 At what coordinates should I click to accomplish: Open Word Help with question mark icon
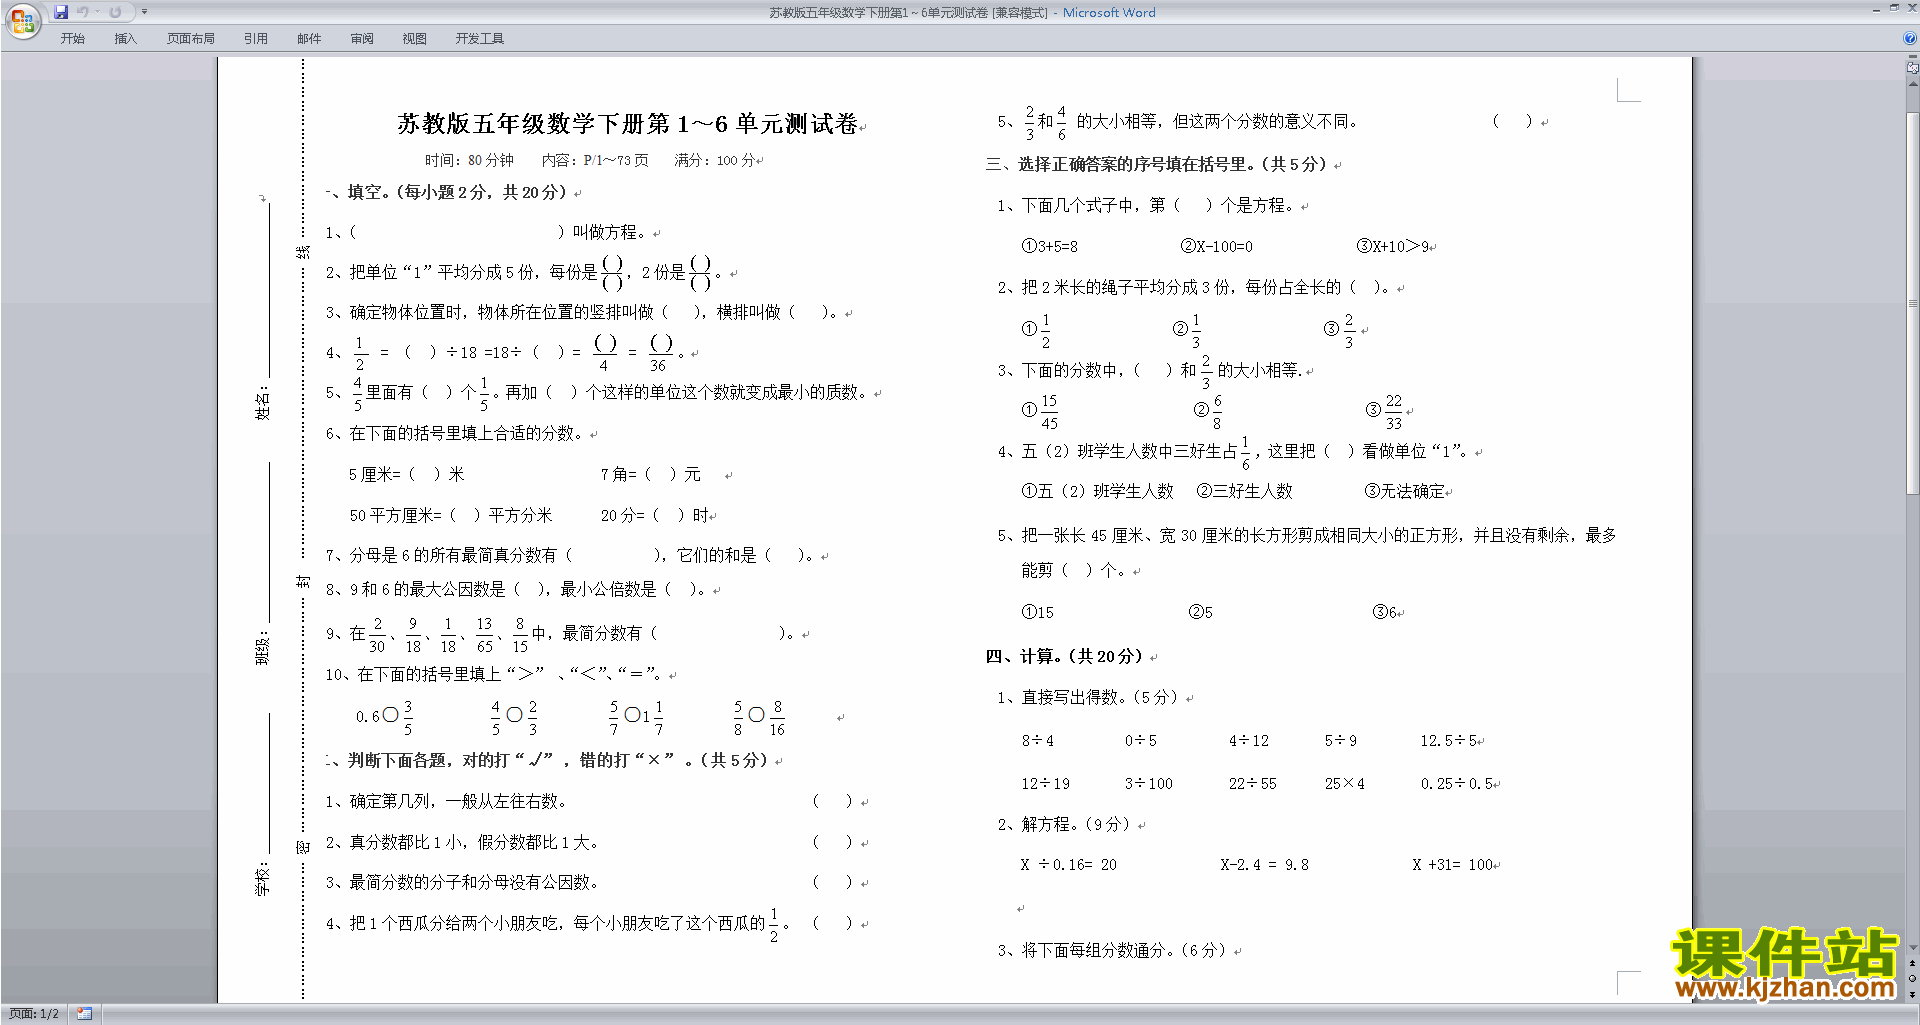[1910, 39]
